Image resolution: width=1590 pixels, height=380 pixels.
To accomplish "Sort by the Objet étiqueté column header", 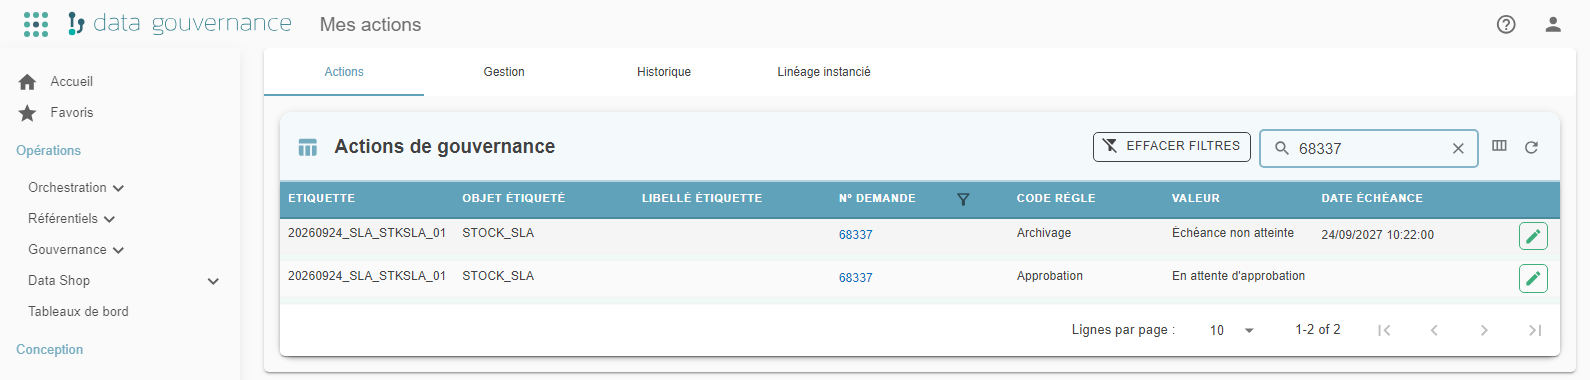I will 513,199.
